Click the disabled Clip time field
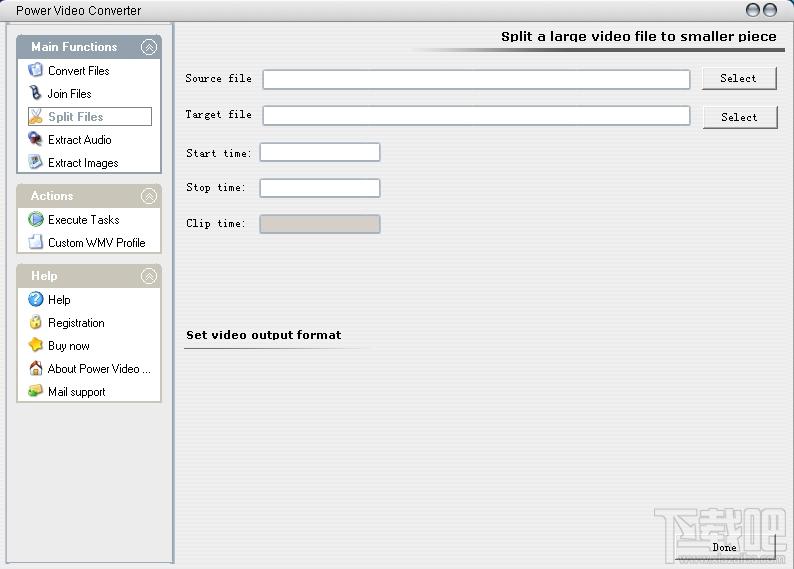Viewport: 794px width, 569px height. click(320, 224)
